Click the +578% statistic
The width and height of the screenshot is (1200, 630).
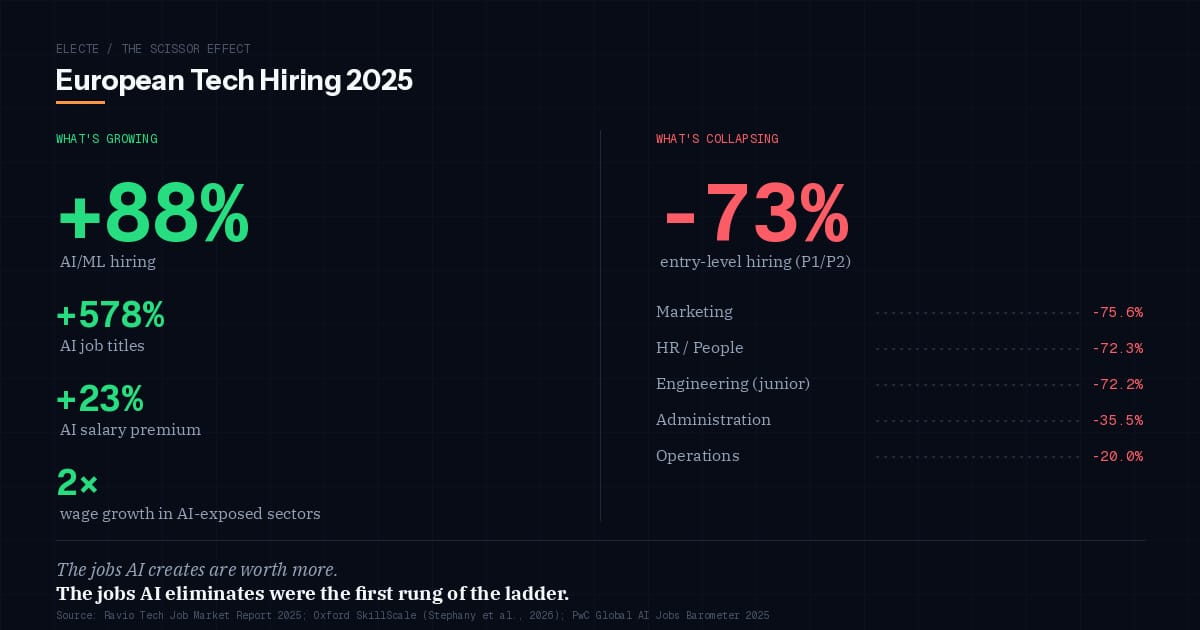pos(111,316)
